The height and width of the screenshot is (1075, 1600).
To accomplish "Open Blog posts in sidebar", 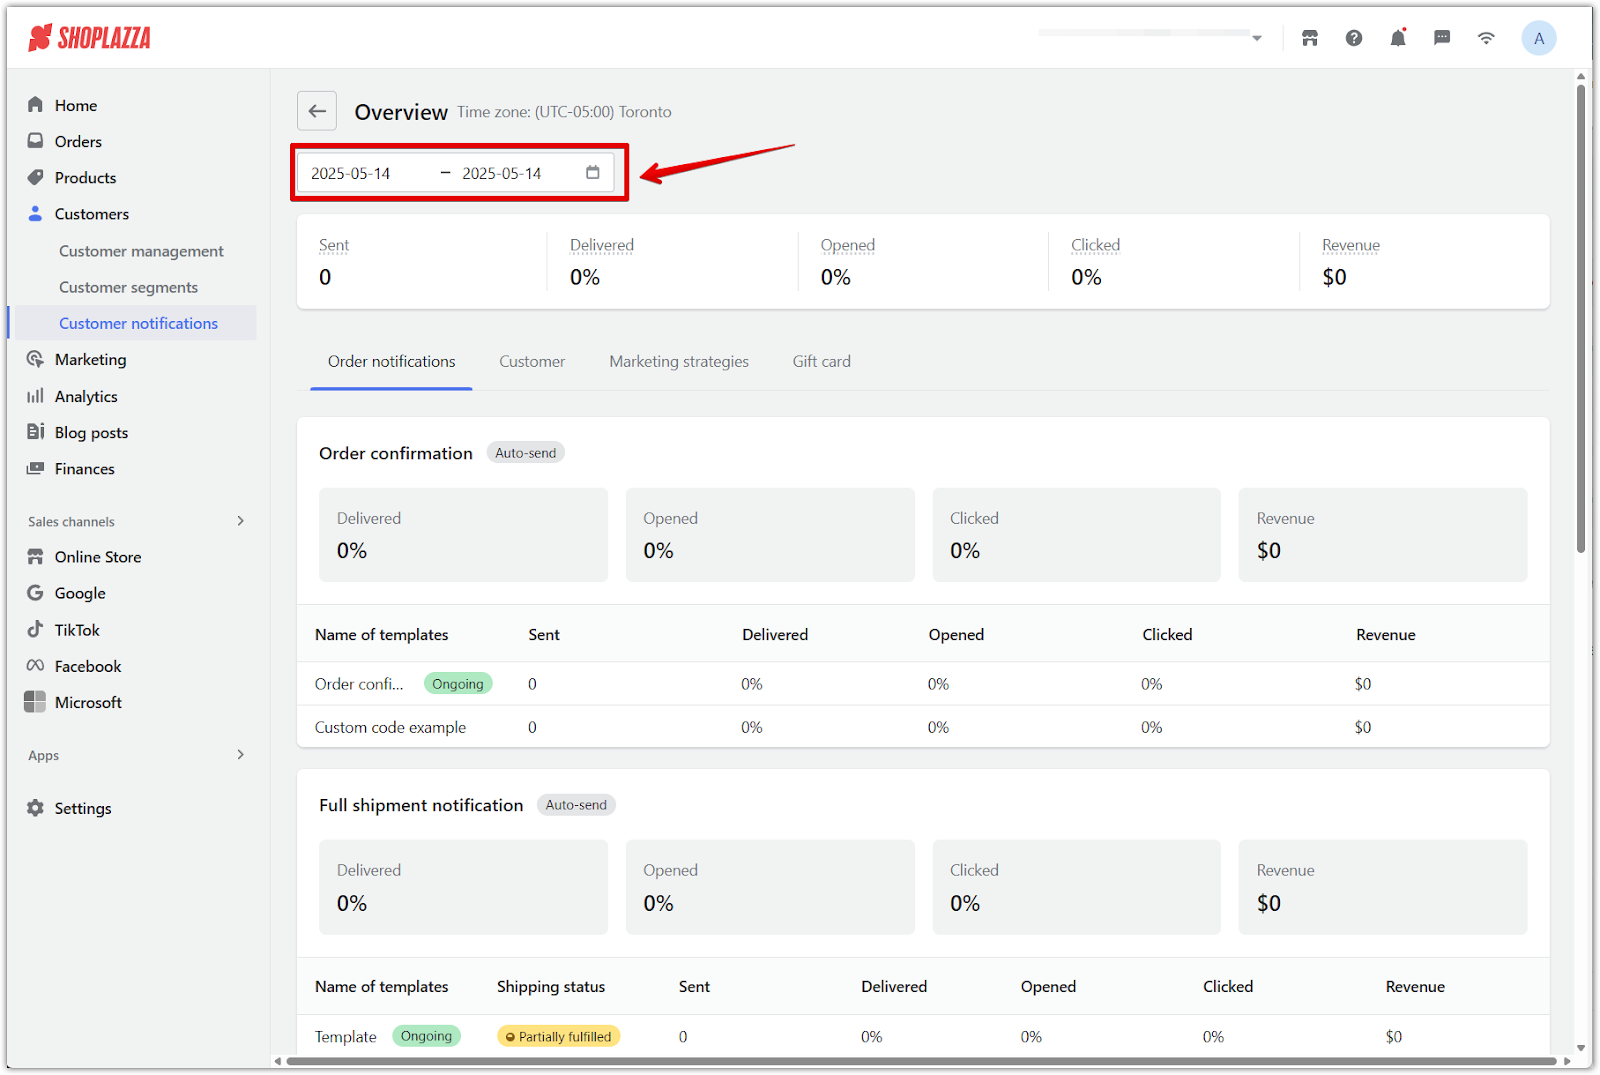I will coord(91,432).
